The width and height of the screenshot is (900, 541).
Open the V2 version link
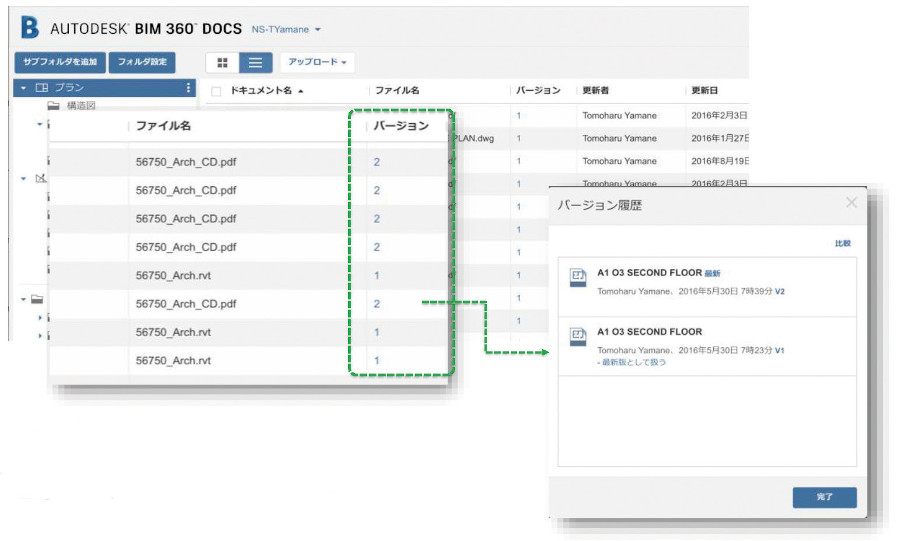[x=779, y=291]
